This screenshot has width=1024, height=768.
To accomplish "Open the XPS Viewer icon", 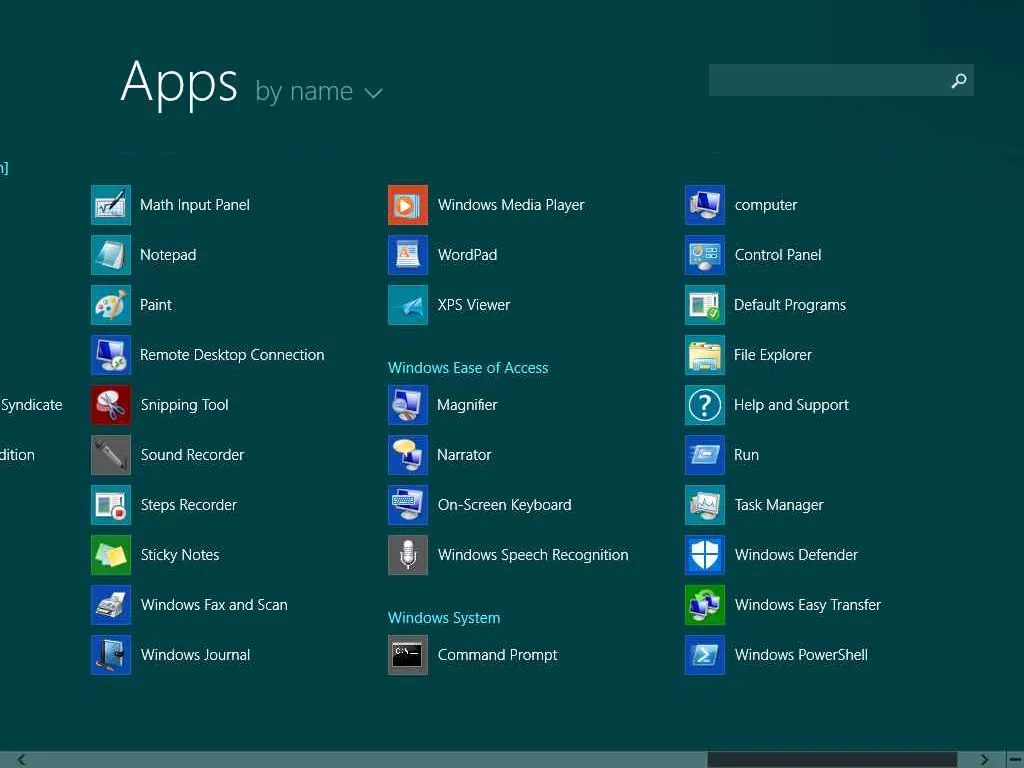I will coord(408,305).
